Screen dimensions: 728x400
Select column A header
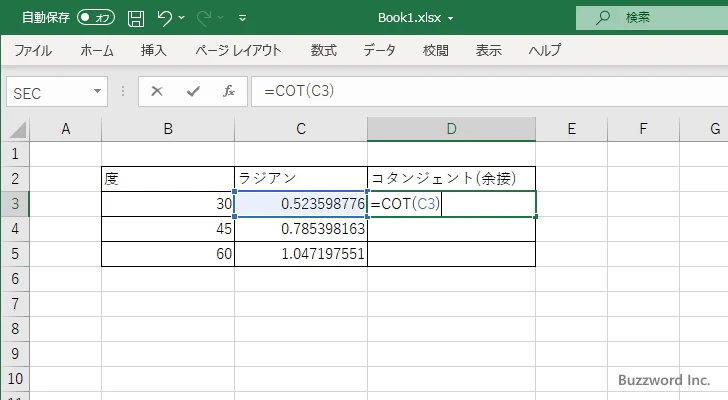pyautogui.click(x=65, y=129)
